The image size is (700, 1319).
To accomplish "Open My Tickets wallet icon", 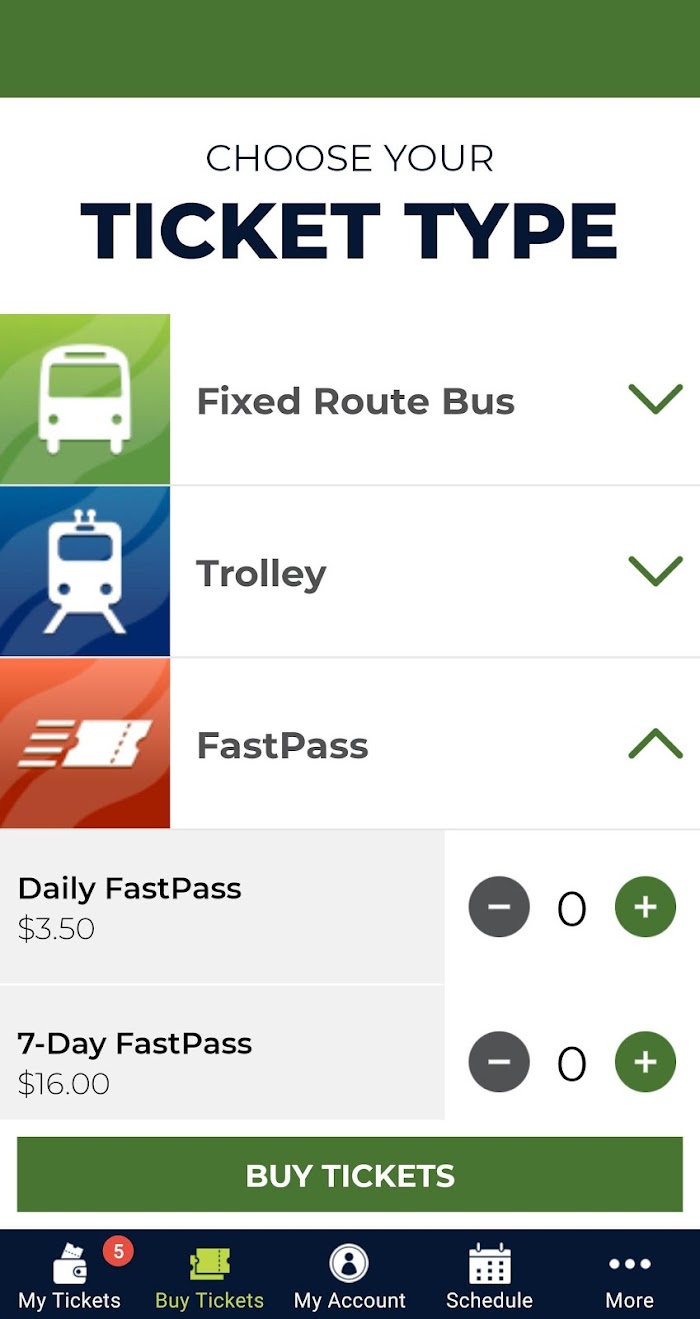I will click(x=70, y=1264).
